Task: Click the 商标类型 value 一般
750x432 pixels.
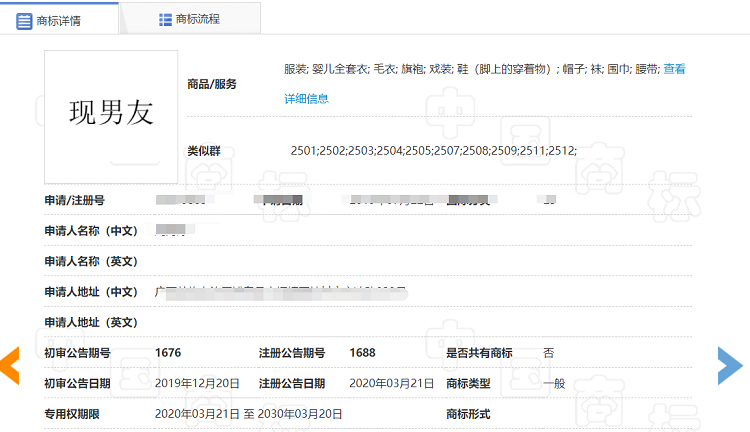Action: pyautogui.click(x=554, y=383)
